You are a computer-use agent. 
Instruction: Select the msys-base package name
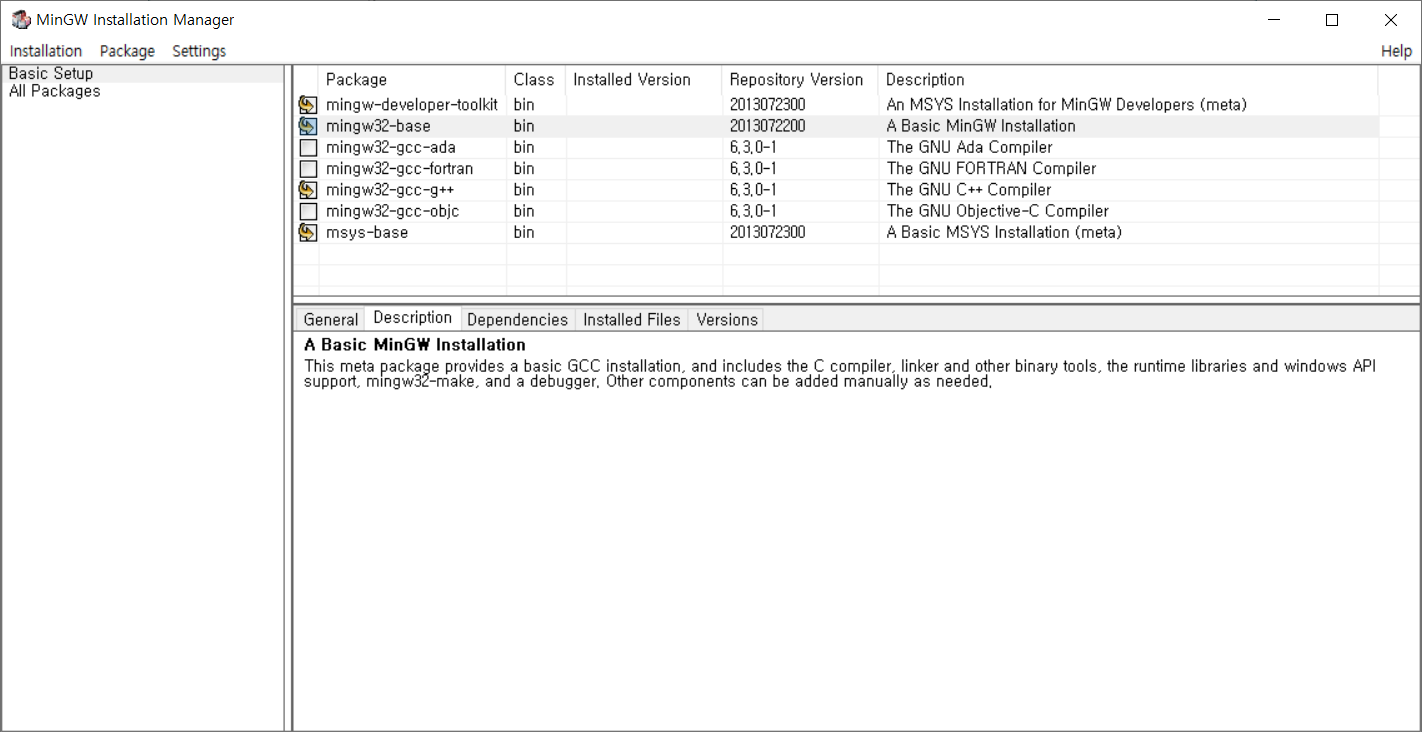coord(367,232)
